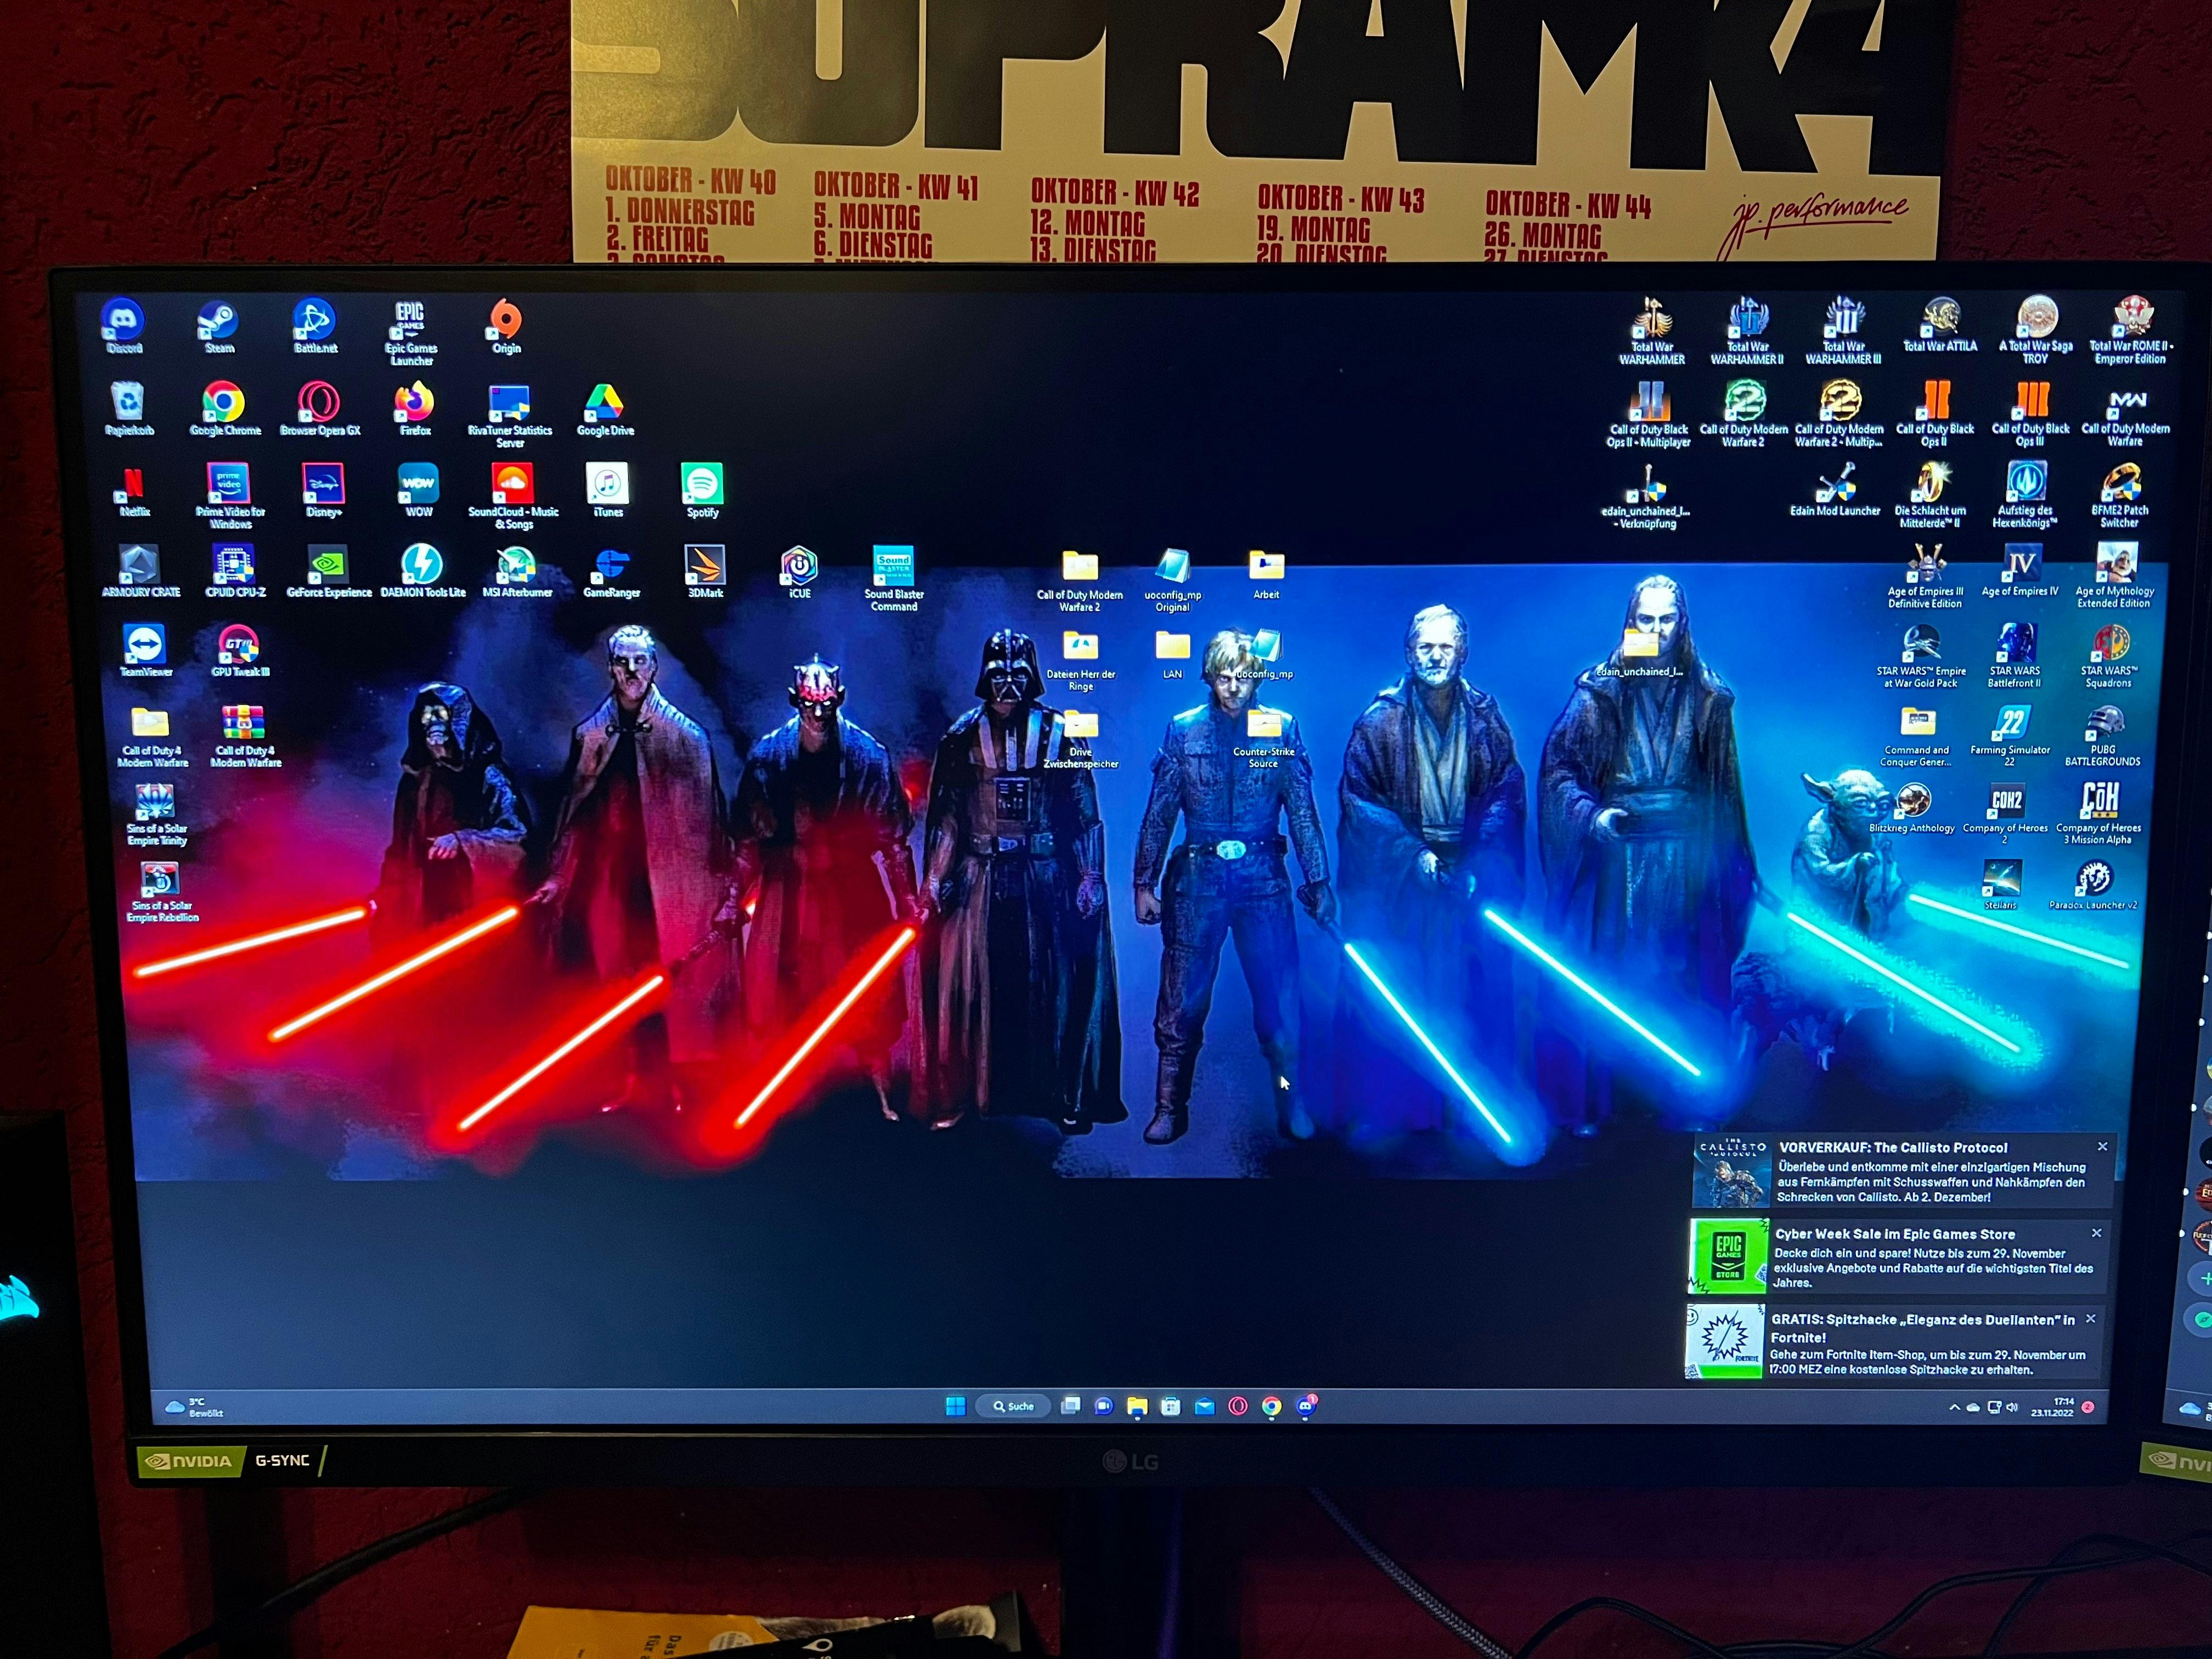The width and height of the screenshot is (2212, 1659).
Task: Select the Battle.net desktop icon
Action: pyautogui.click(x=315, y=326)
